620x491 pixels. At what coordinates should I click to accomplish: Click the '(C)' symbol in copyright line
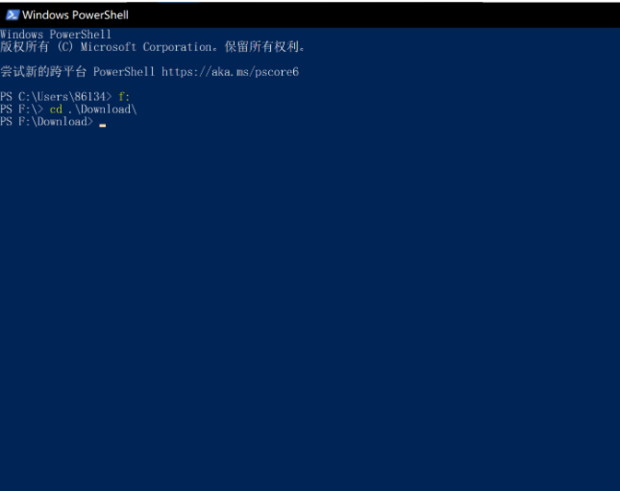[65, 47]
